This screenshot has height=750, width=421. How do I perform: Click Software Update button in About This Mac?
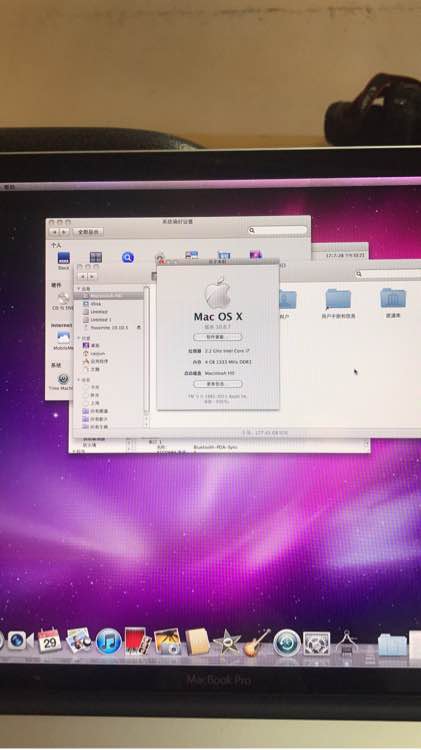coord(218,337)
